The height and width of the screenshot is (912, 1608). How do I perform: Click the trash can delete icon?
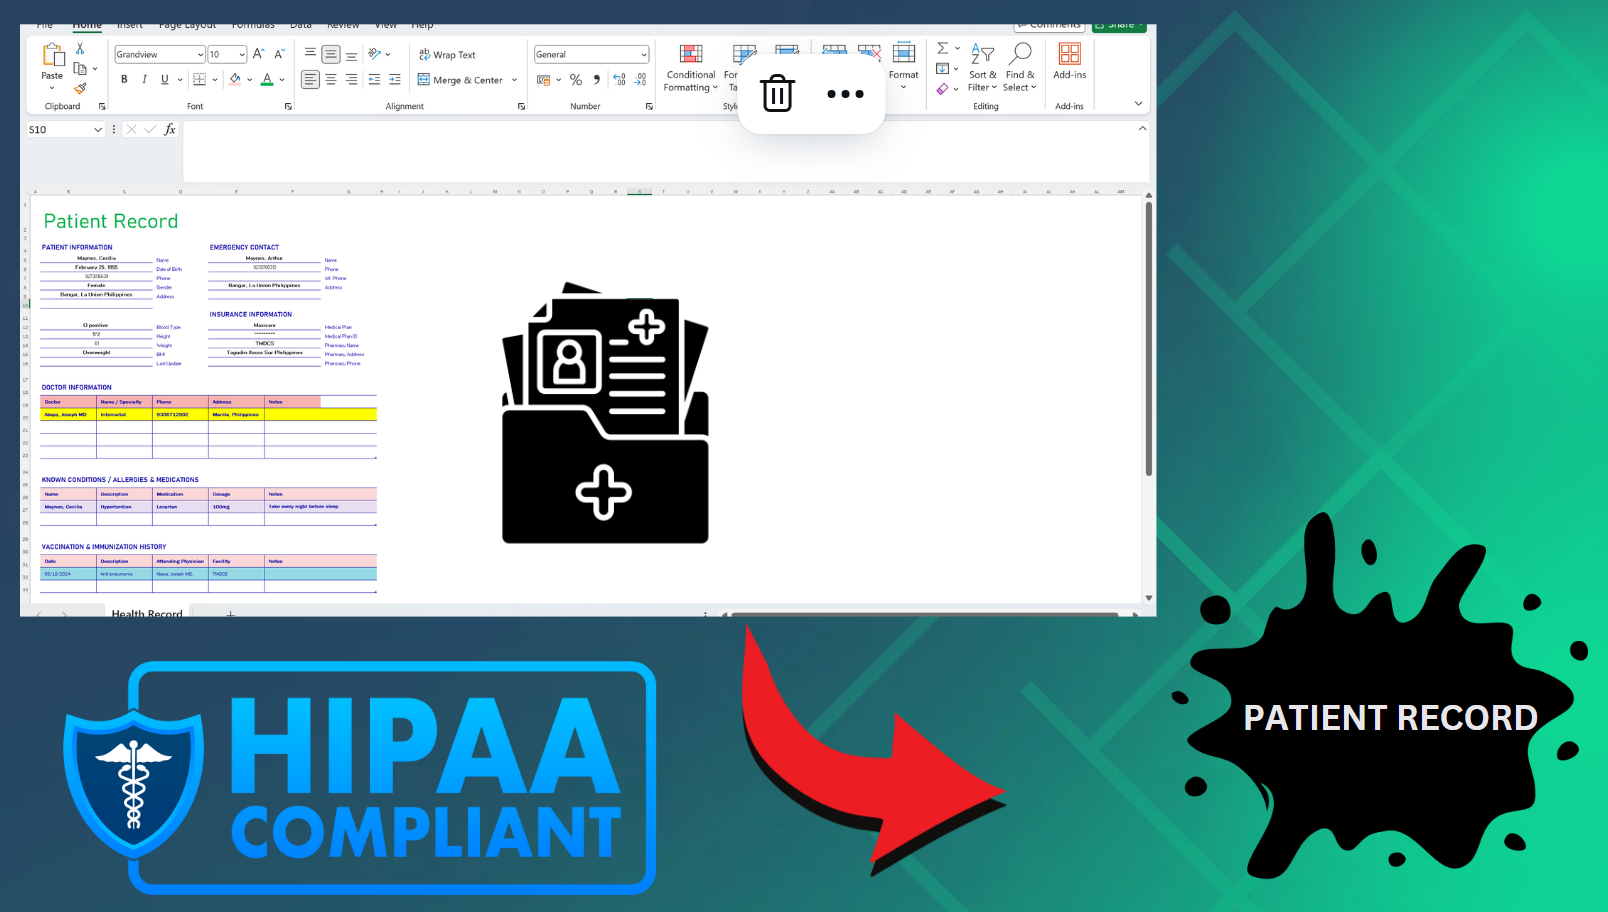[x=777, y=94]
